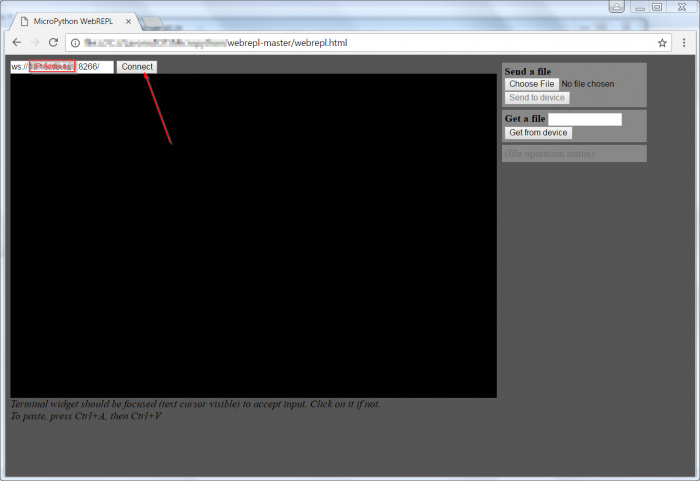
Task: Click the Get a file name field
Action: tap(584, 119)
